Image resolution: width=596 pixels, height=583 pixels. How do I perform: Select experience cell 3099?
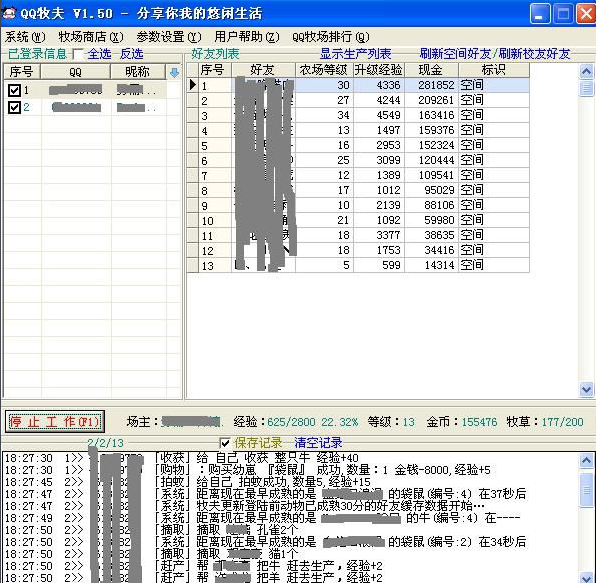[x=379, y=160]
